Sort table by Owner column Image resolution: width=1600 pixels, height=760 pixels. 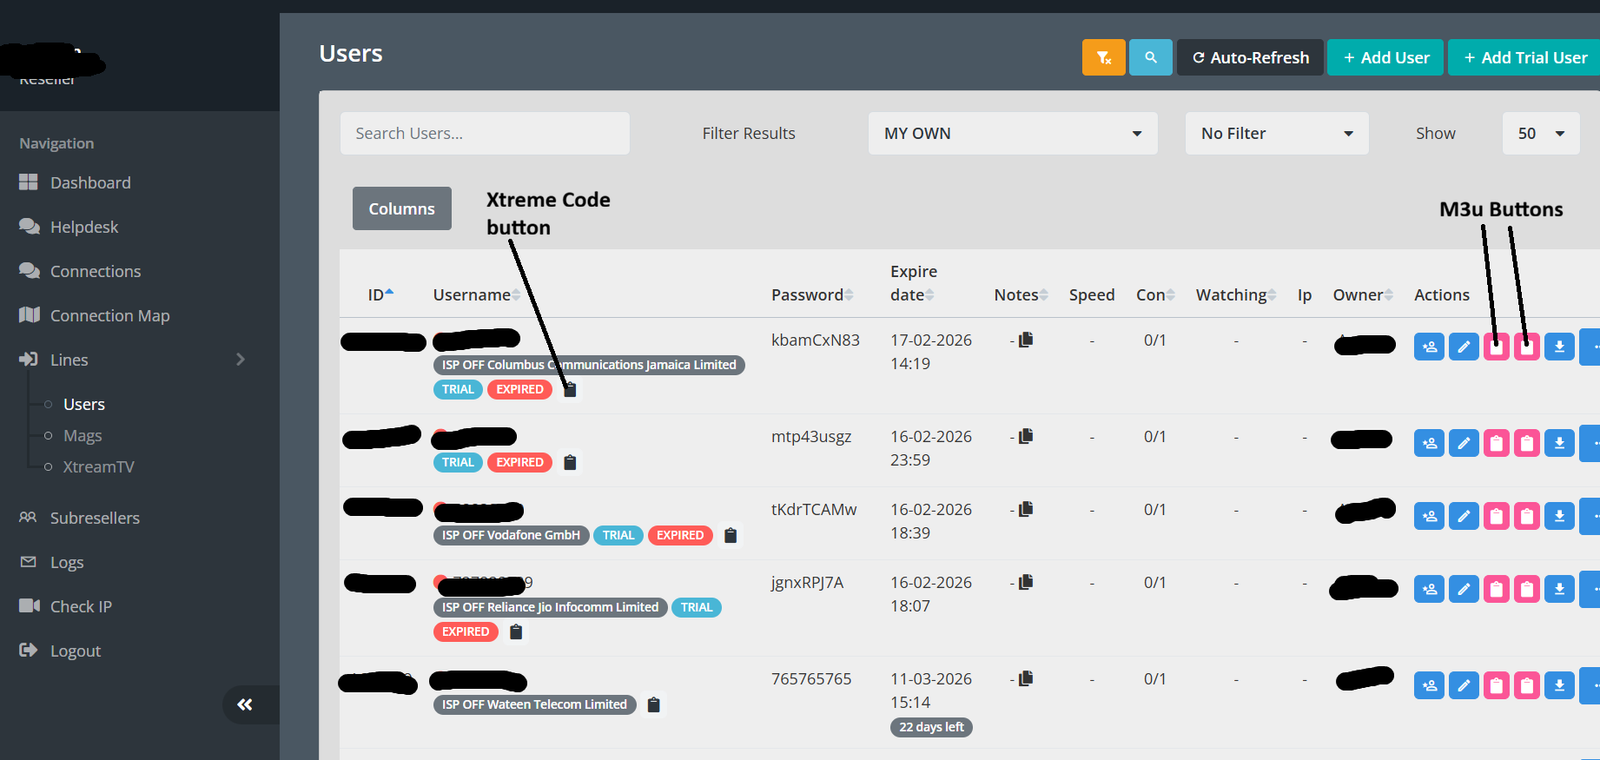(x=1363, y=295)
